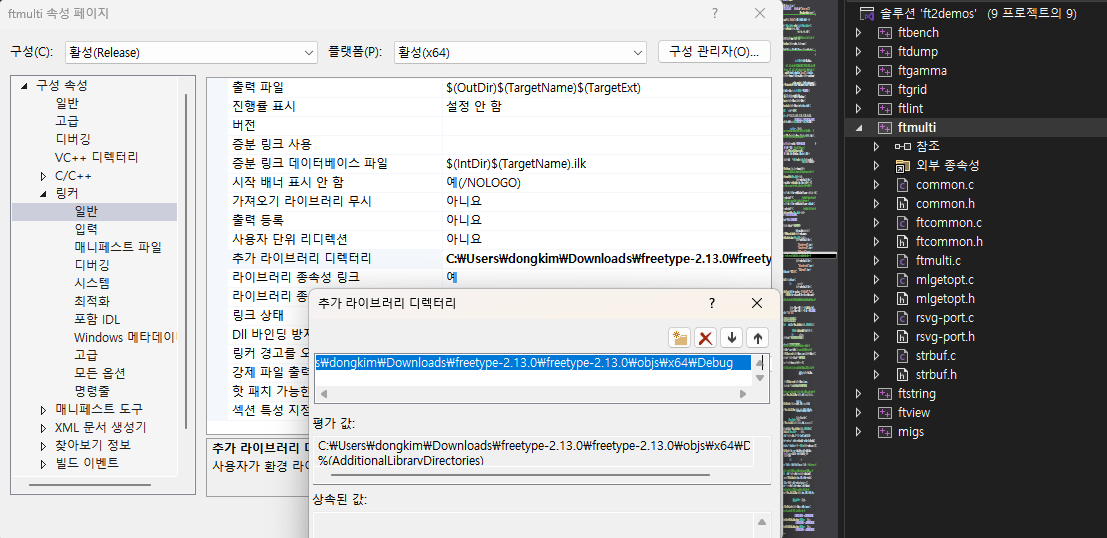Select the ftmulti.c file icon
Screen dimensions: 1107x538
(x=903, y=260)
